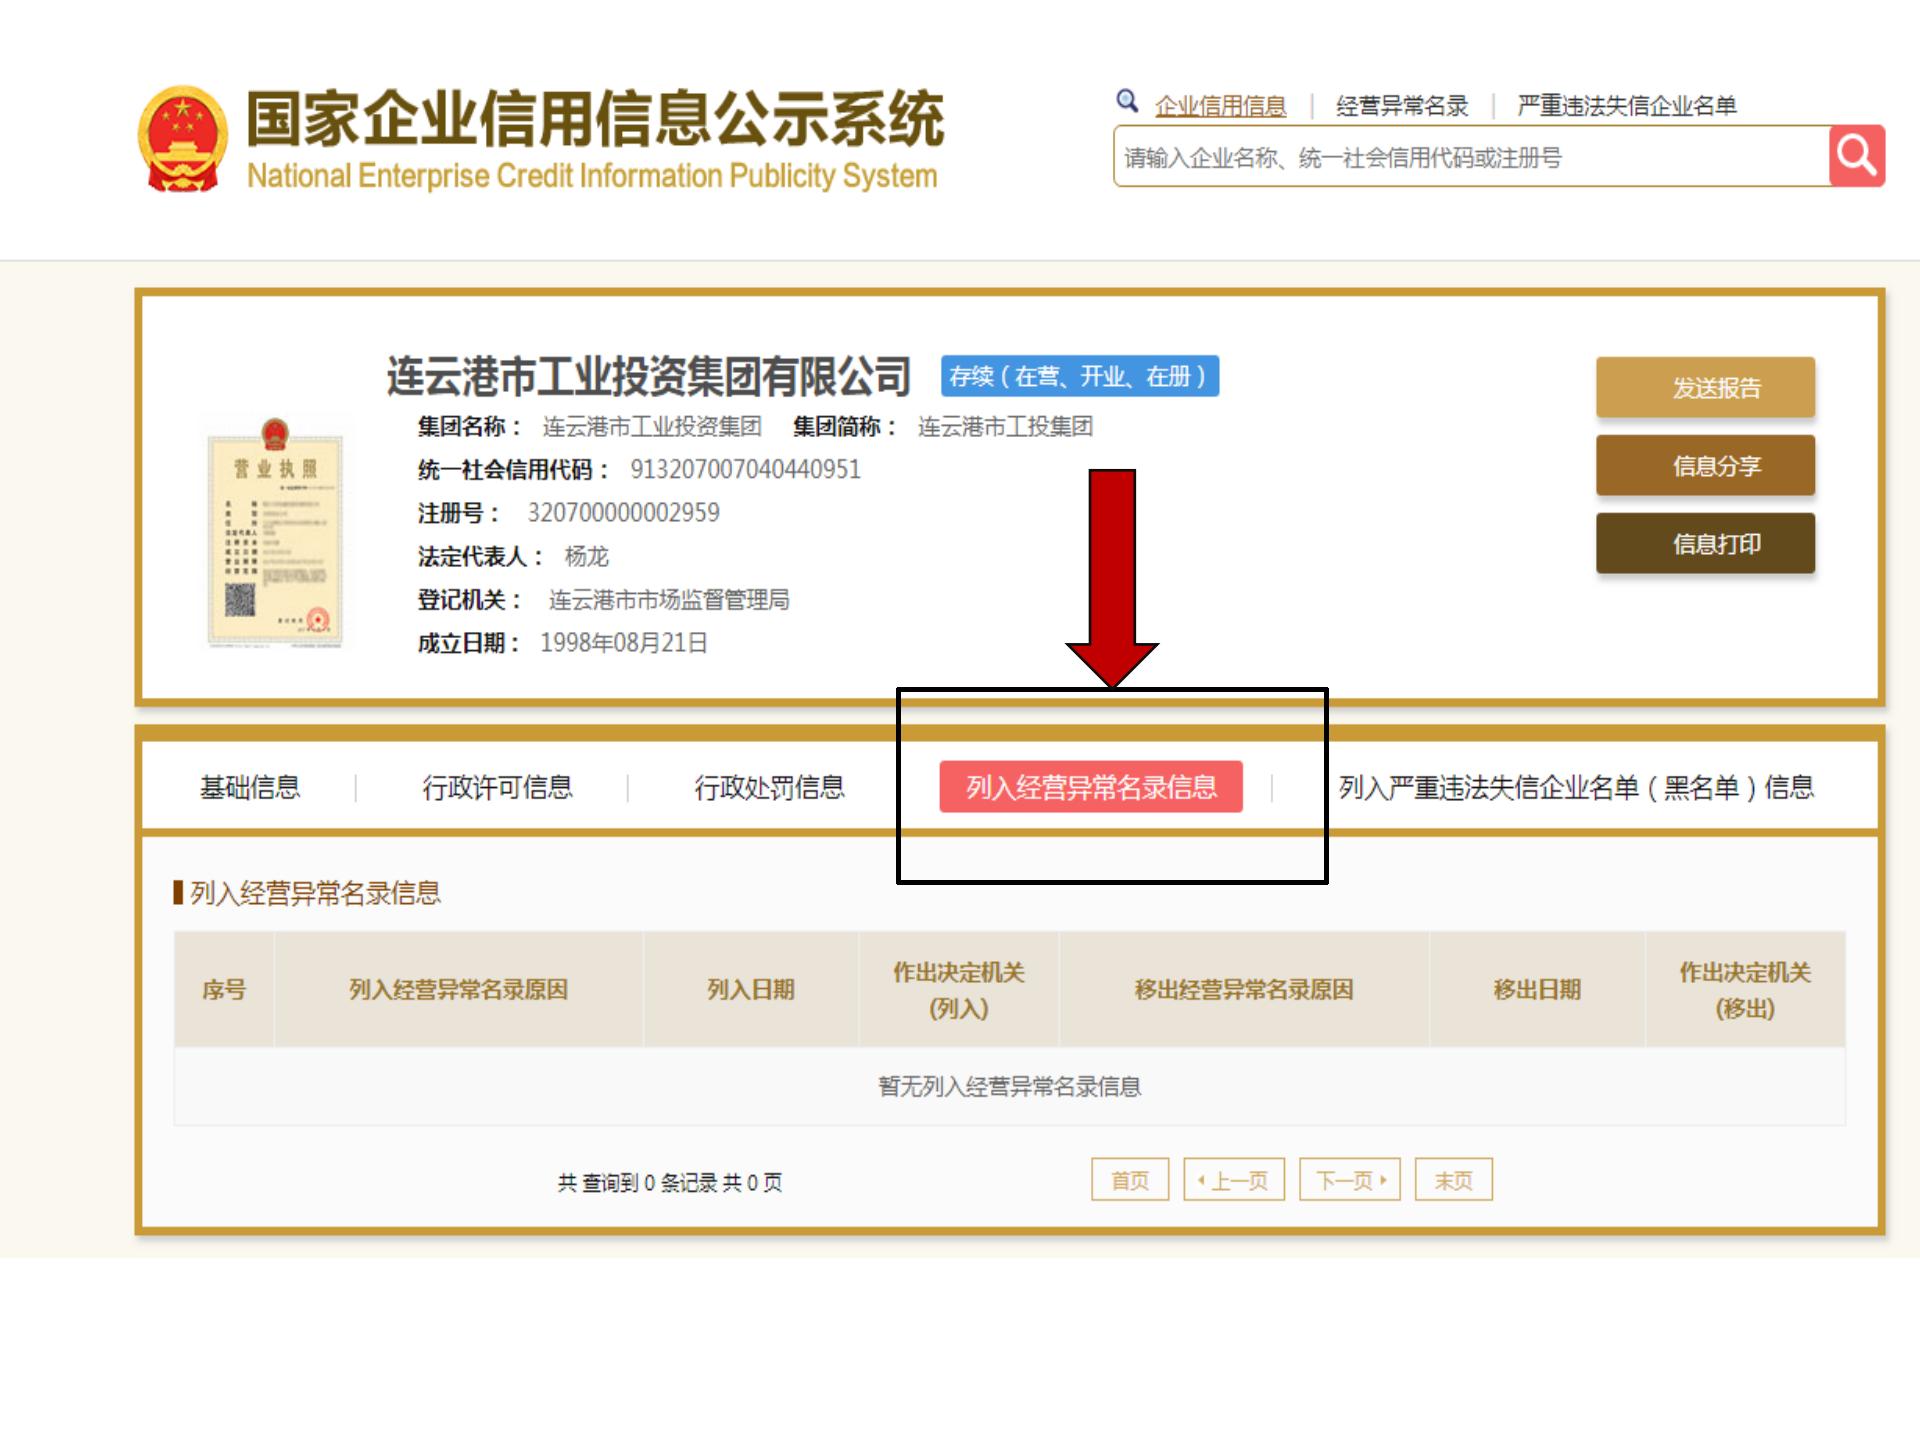
Task: Jump to 末页 last page button
Action: coord(1453,1180)
